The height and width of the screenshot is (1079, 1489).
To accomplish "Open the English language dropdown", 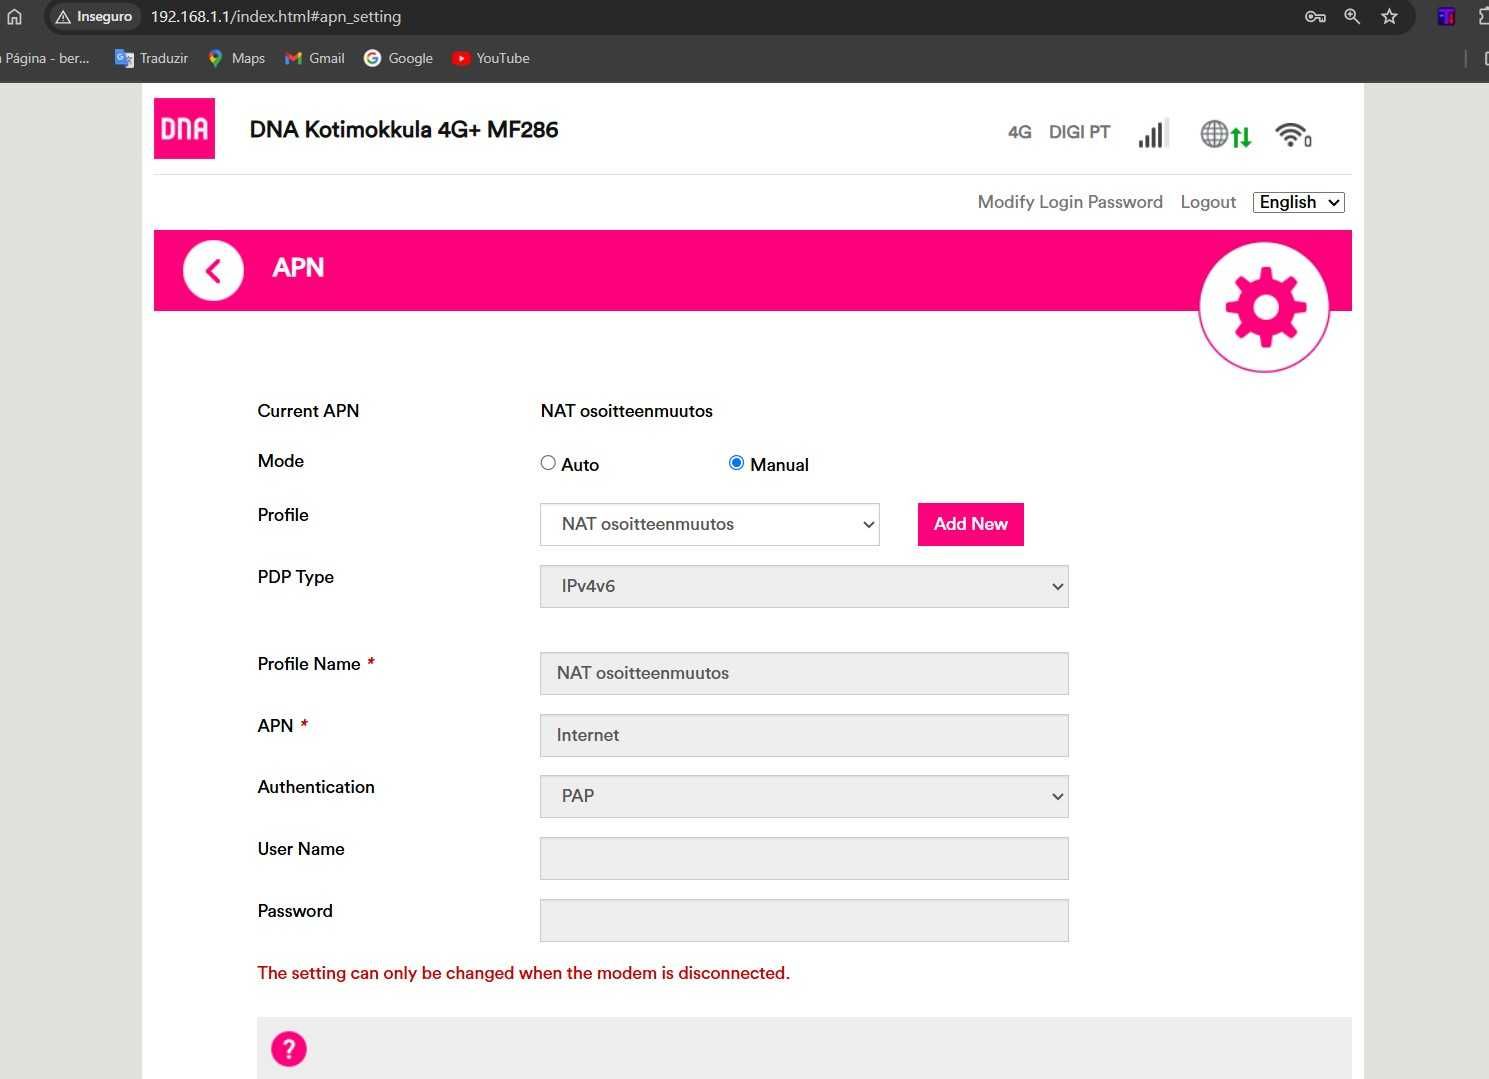I will coord(1298,202).
